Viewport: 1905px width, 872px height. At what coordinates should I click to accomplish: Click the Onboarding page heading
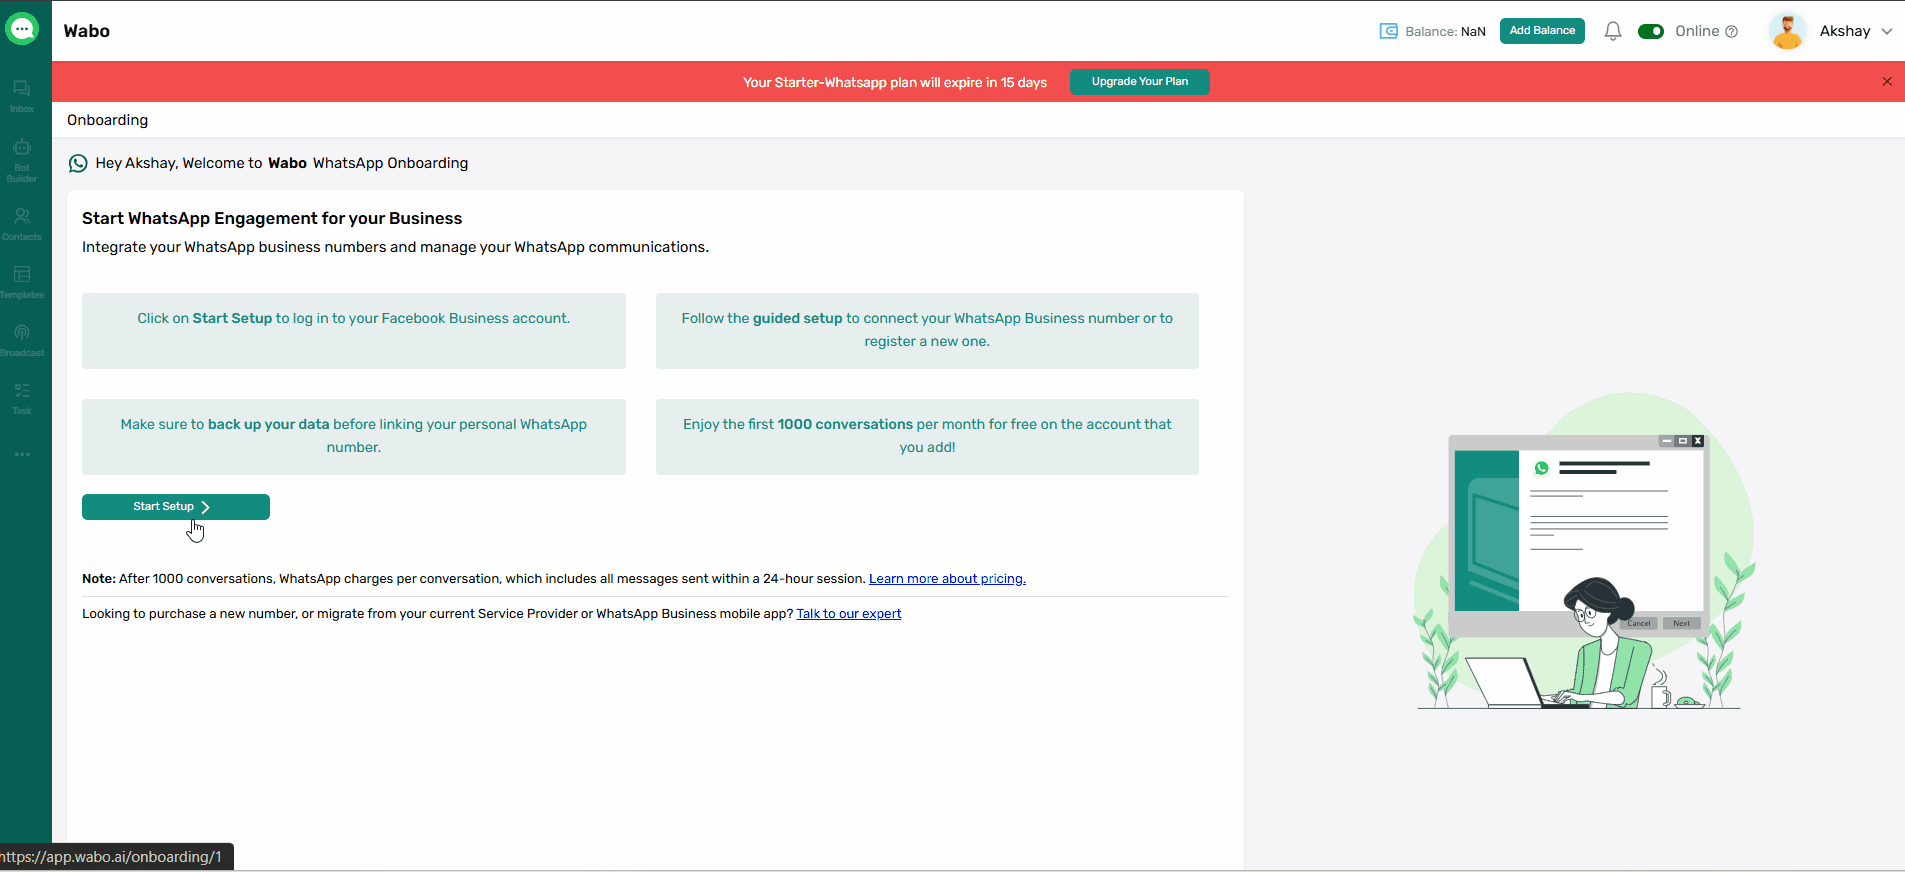[107, 120]
